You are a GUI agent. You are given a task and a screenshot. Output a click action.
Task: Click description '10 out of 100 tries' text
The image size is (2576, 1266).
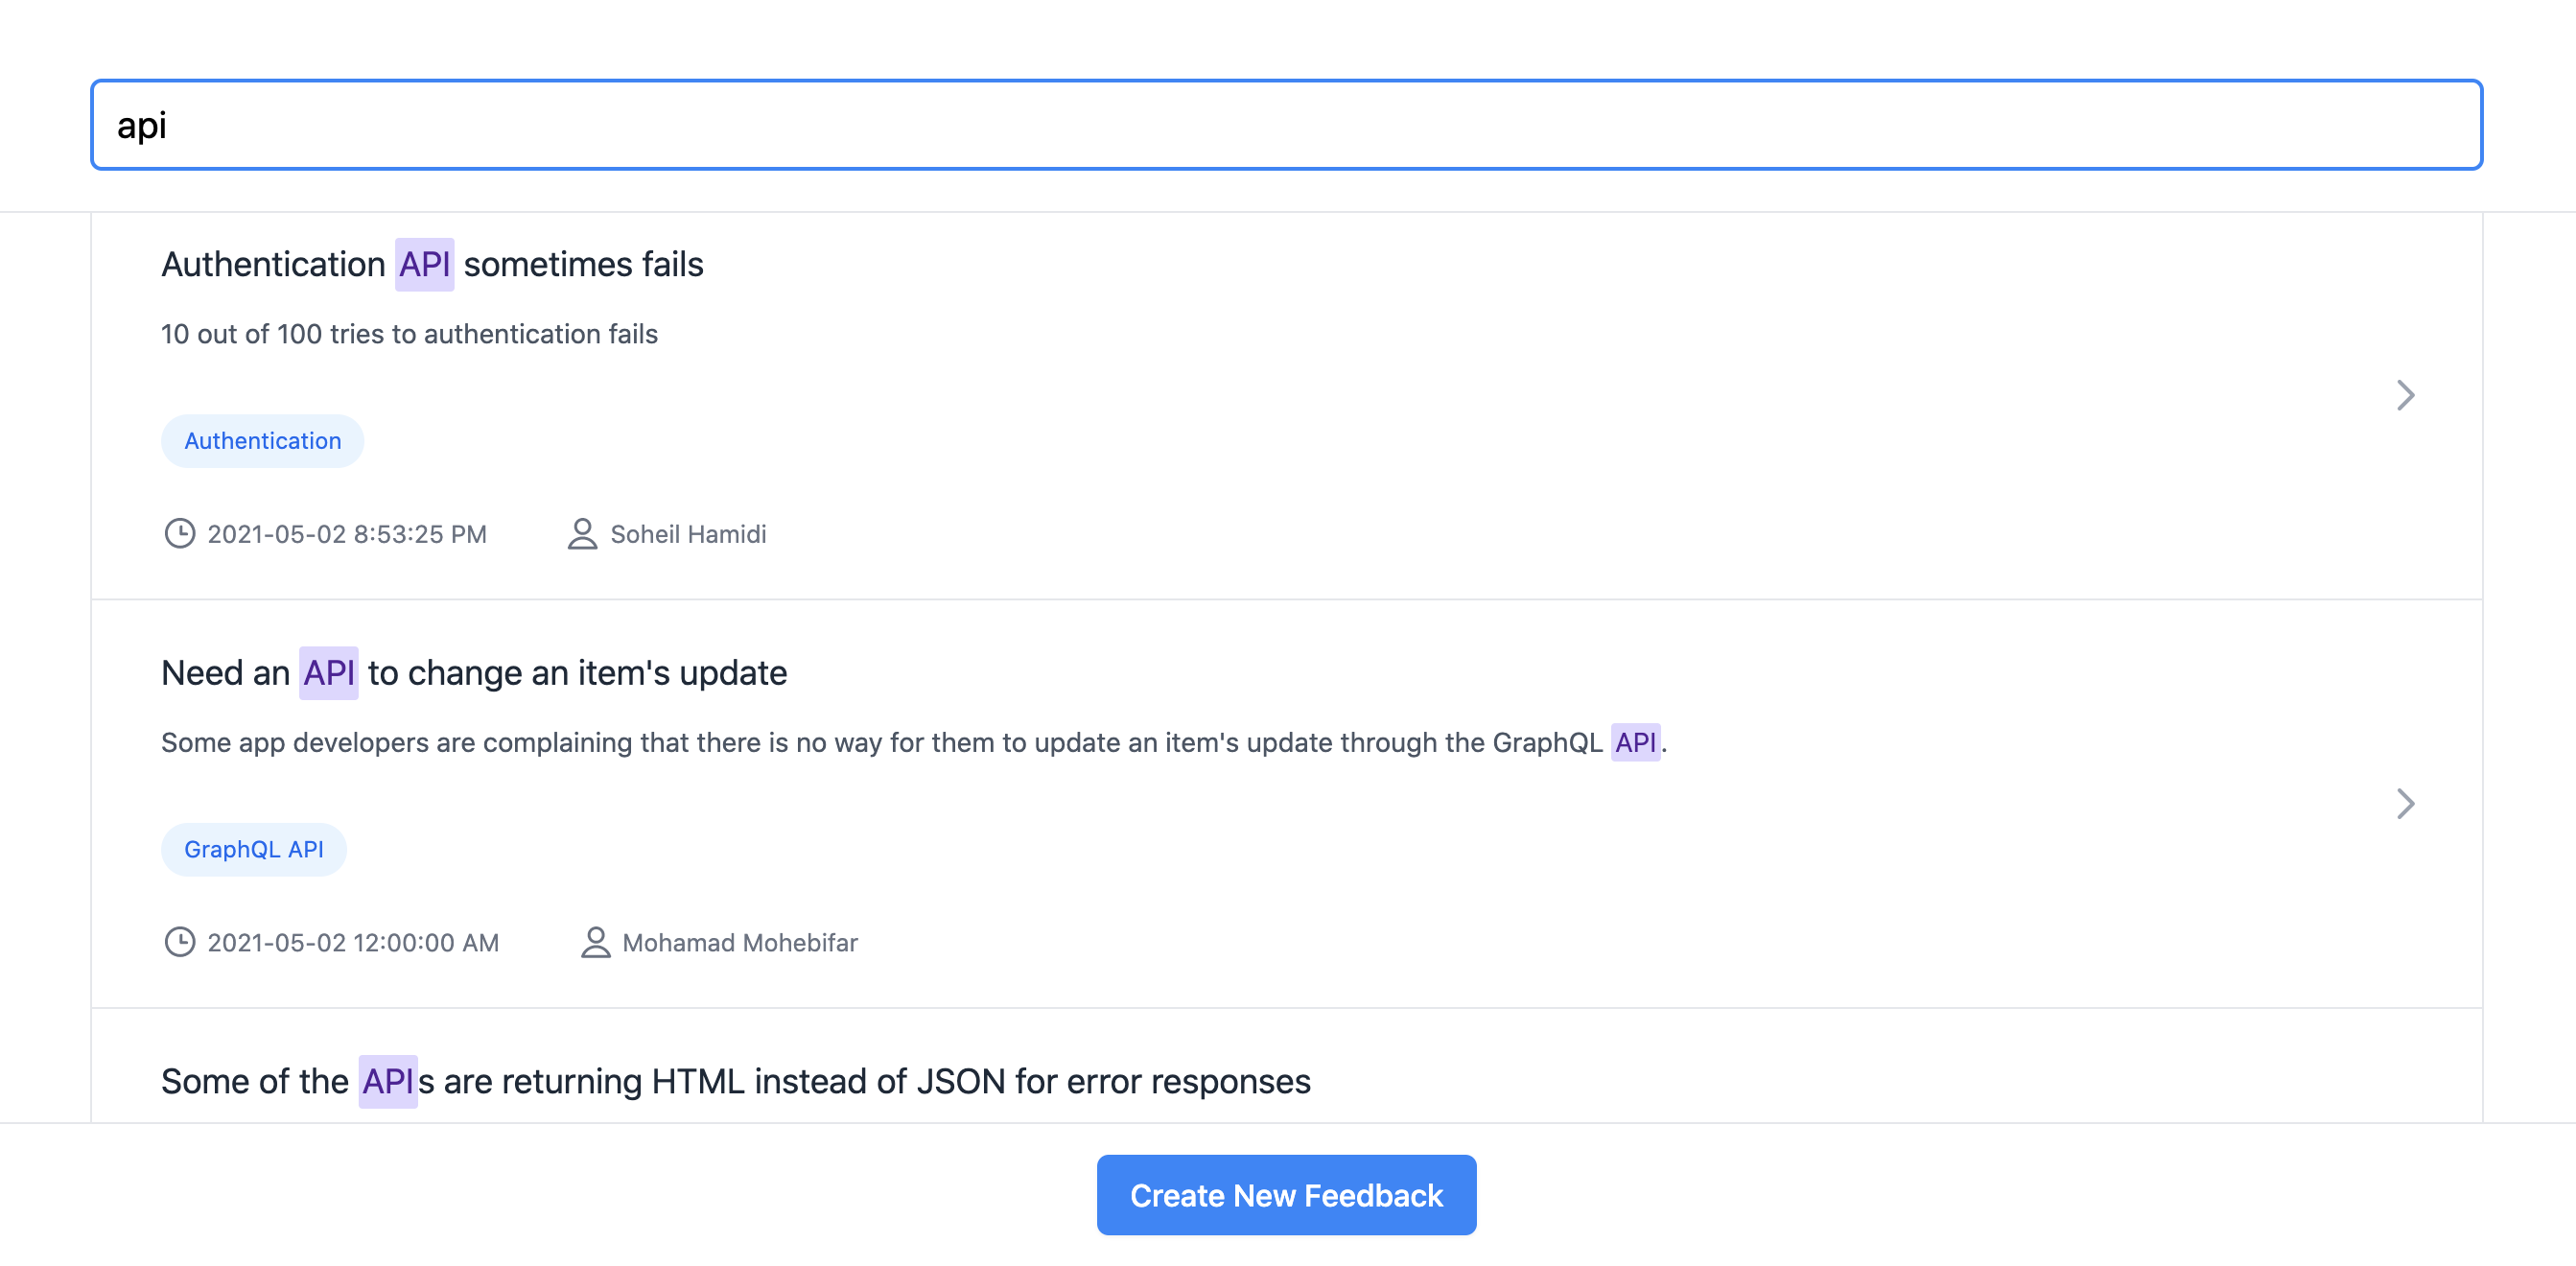(x=409, y=334)
